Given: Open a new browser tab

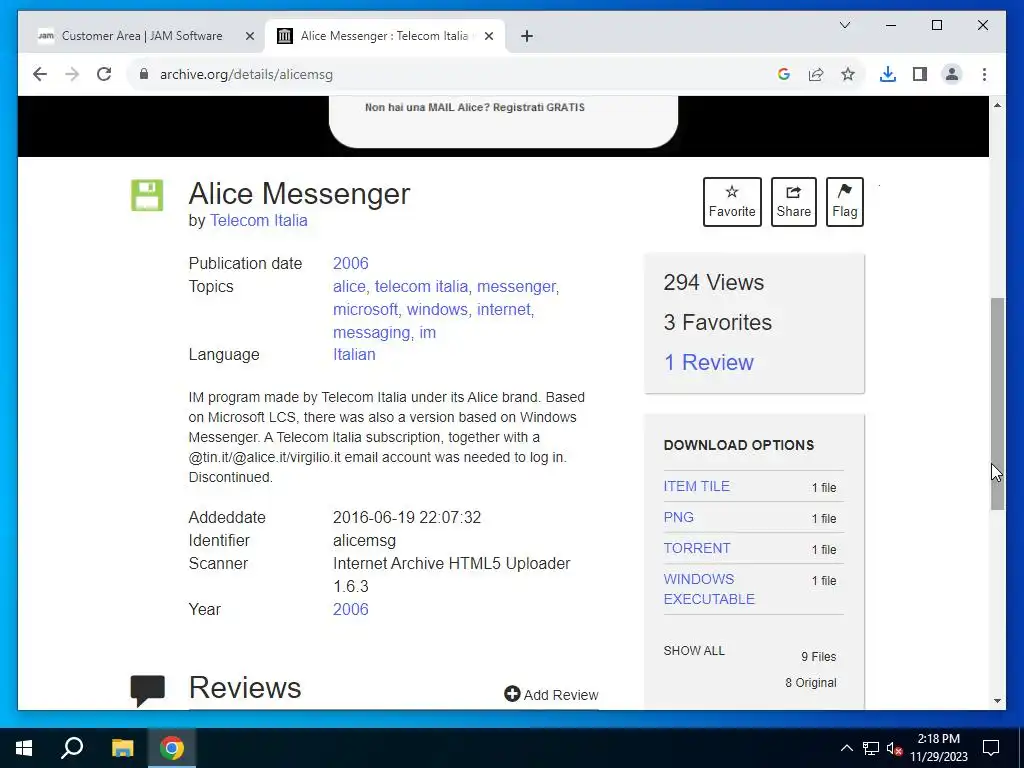Looking at the screenshot, I should pos(527,36).
